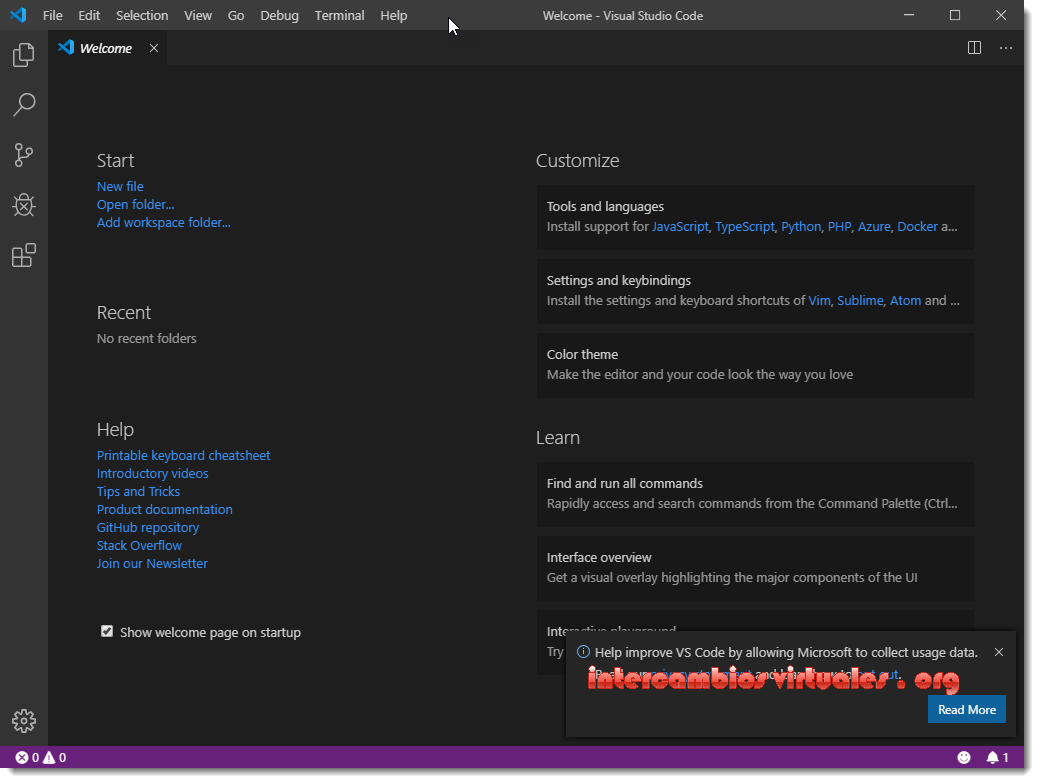Dismiss the usage data notification
The height and width of the screenshot is (783, 1039).
[x=999, y=652]
